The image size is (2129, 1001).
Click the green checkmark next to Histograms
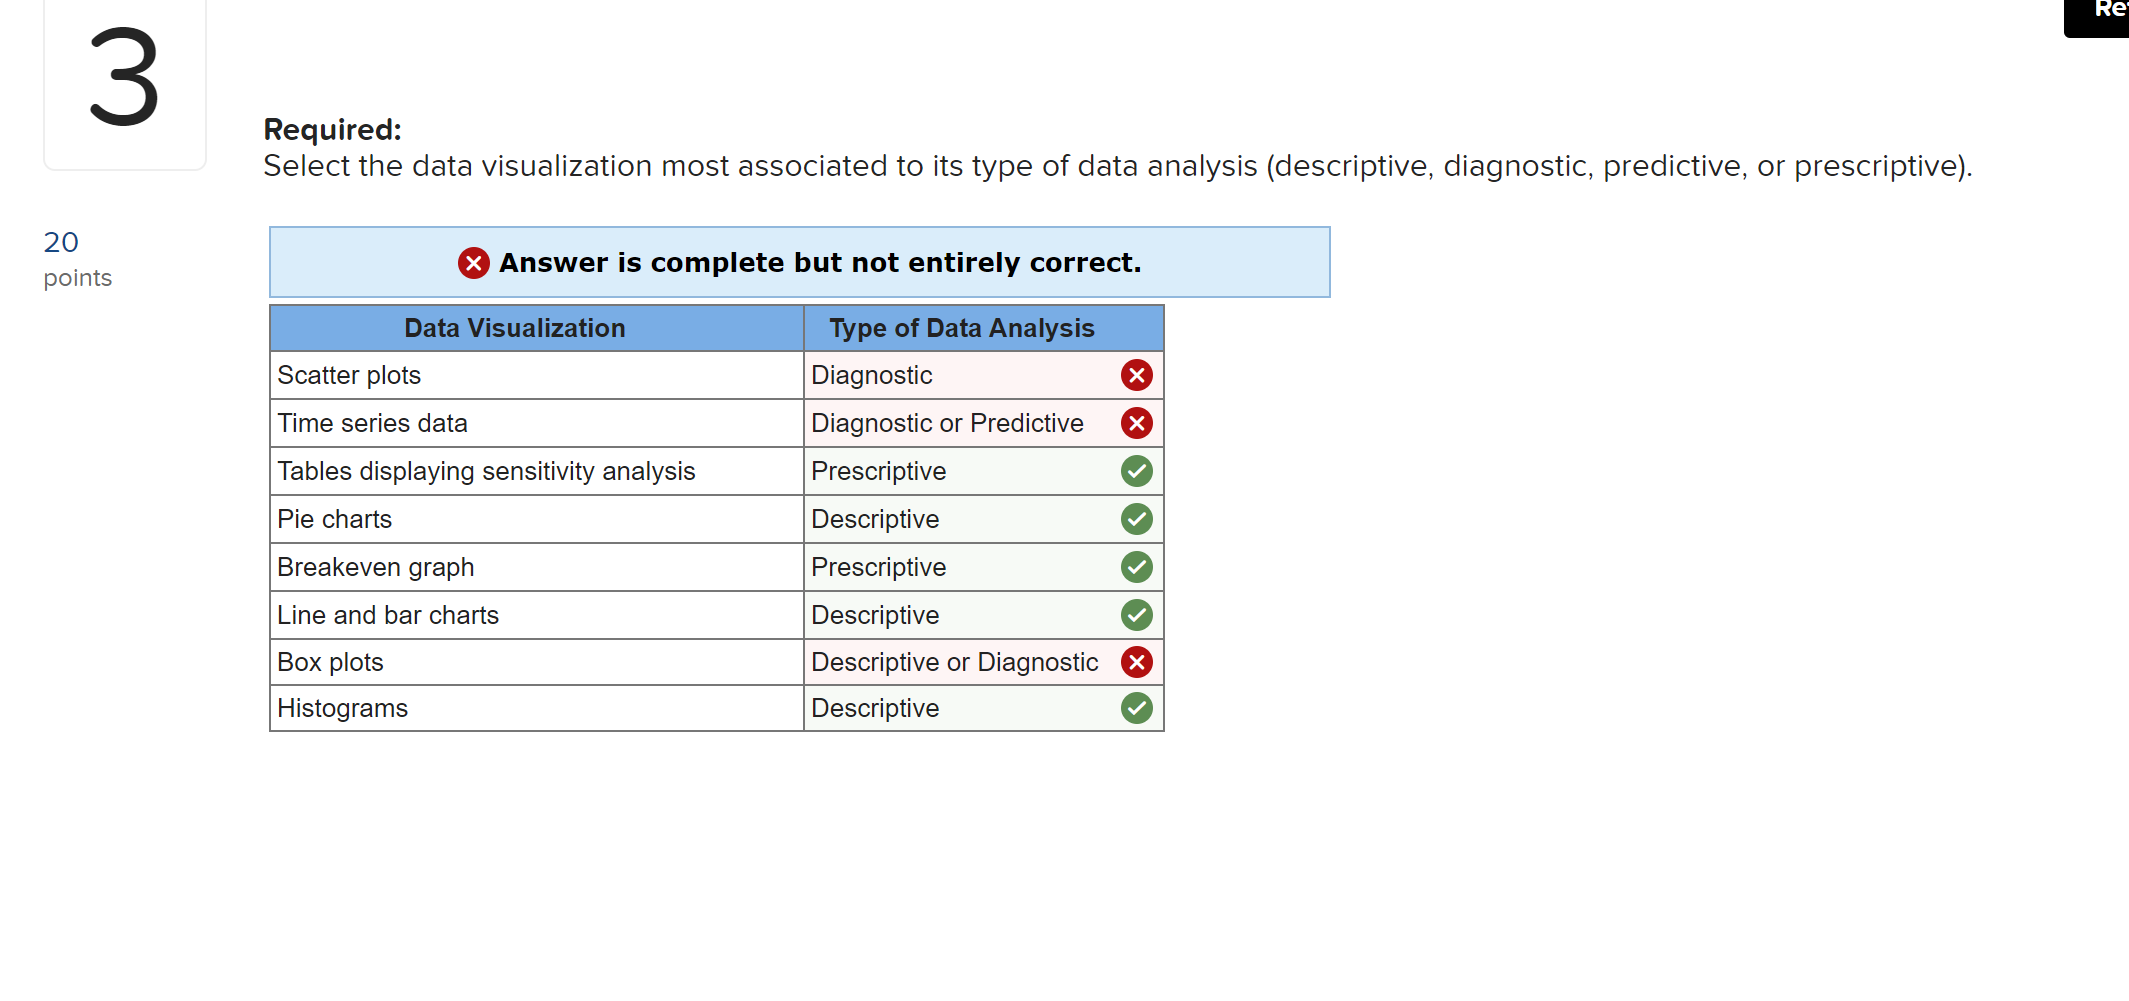point(1136,708)
